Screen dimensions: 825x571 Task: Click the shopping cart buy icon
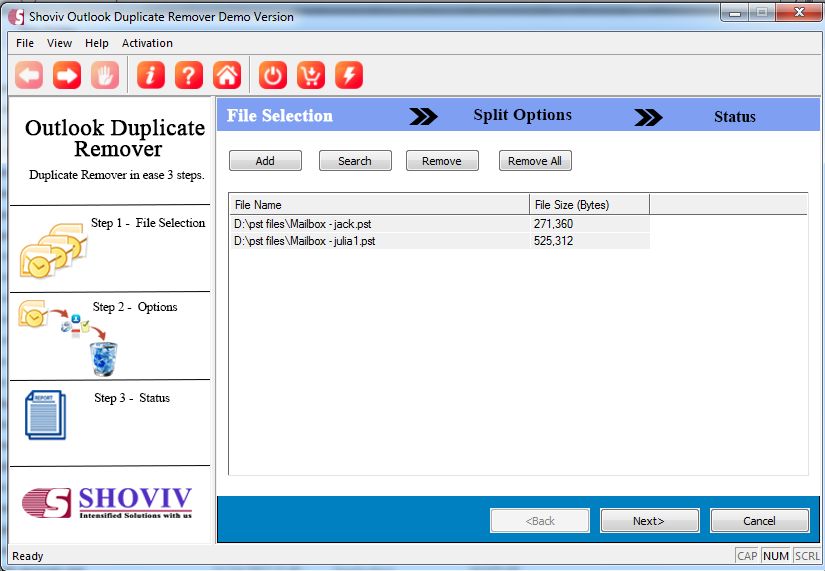tap(311, 75)
